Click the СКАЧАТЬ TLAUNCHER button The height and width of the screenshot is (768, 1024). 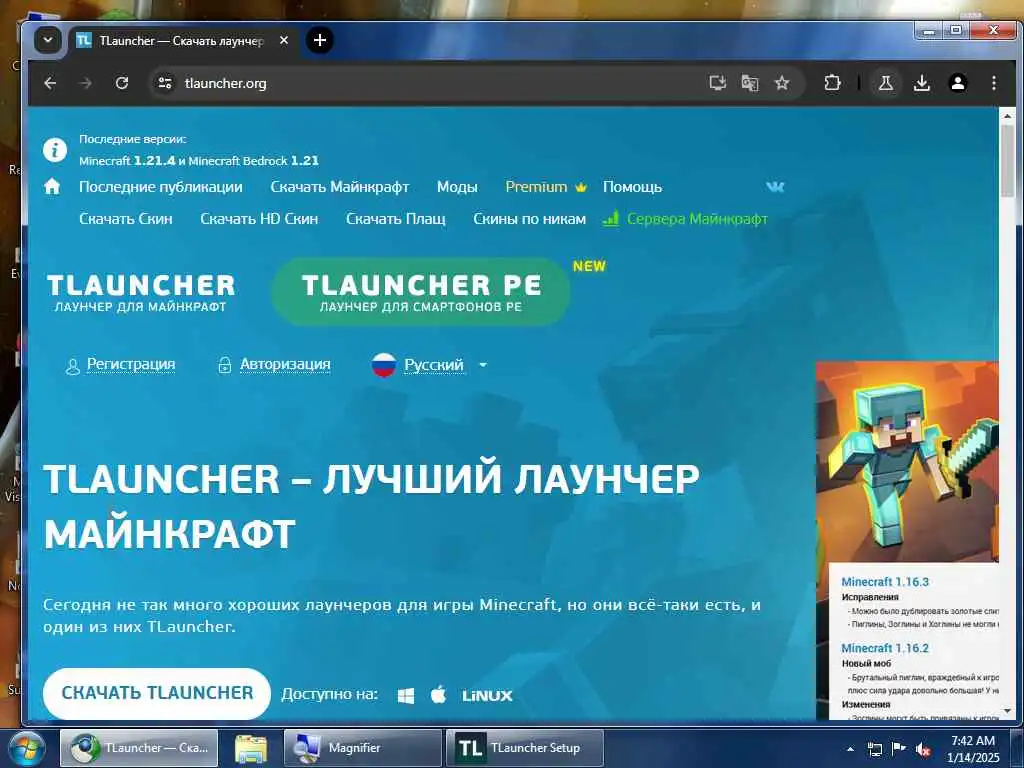157,693
